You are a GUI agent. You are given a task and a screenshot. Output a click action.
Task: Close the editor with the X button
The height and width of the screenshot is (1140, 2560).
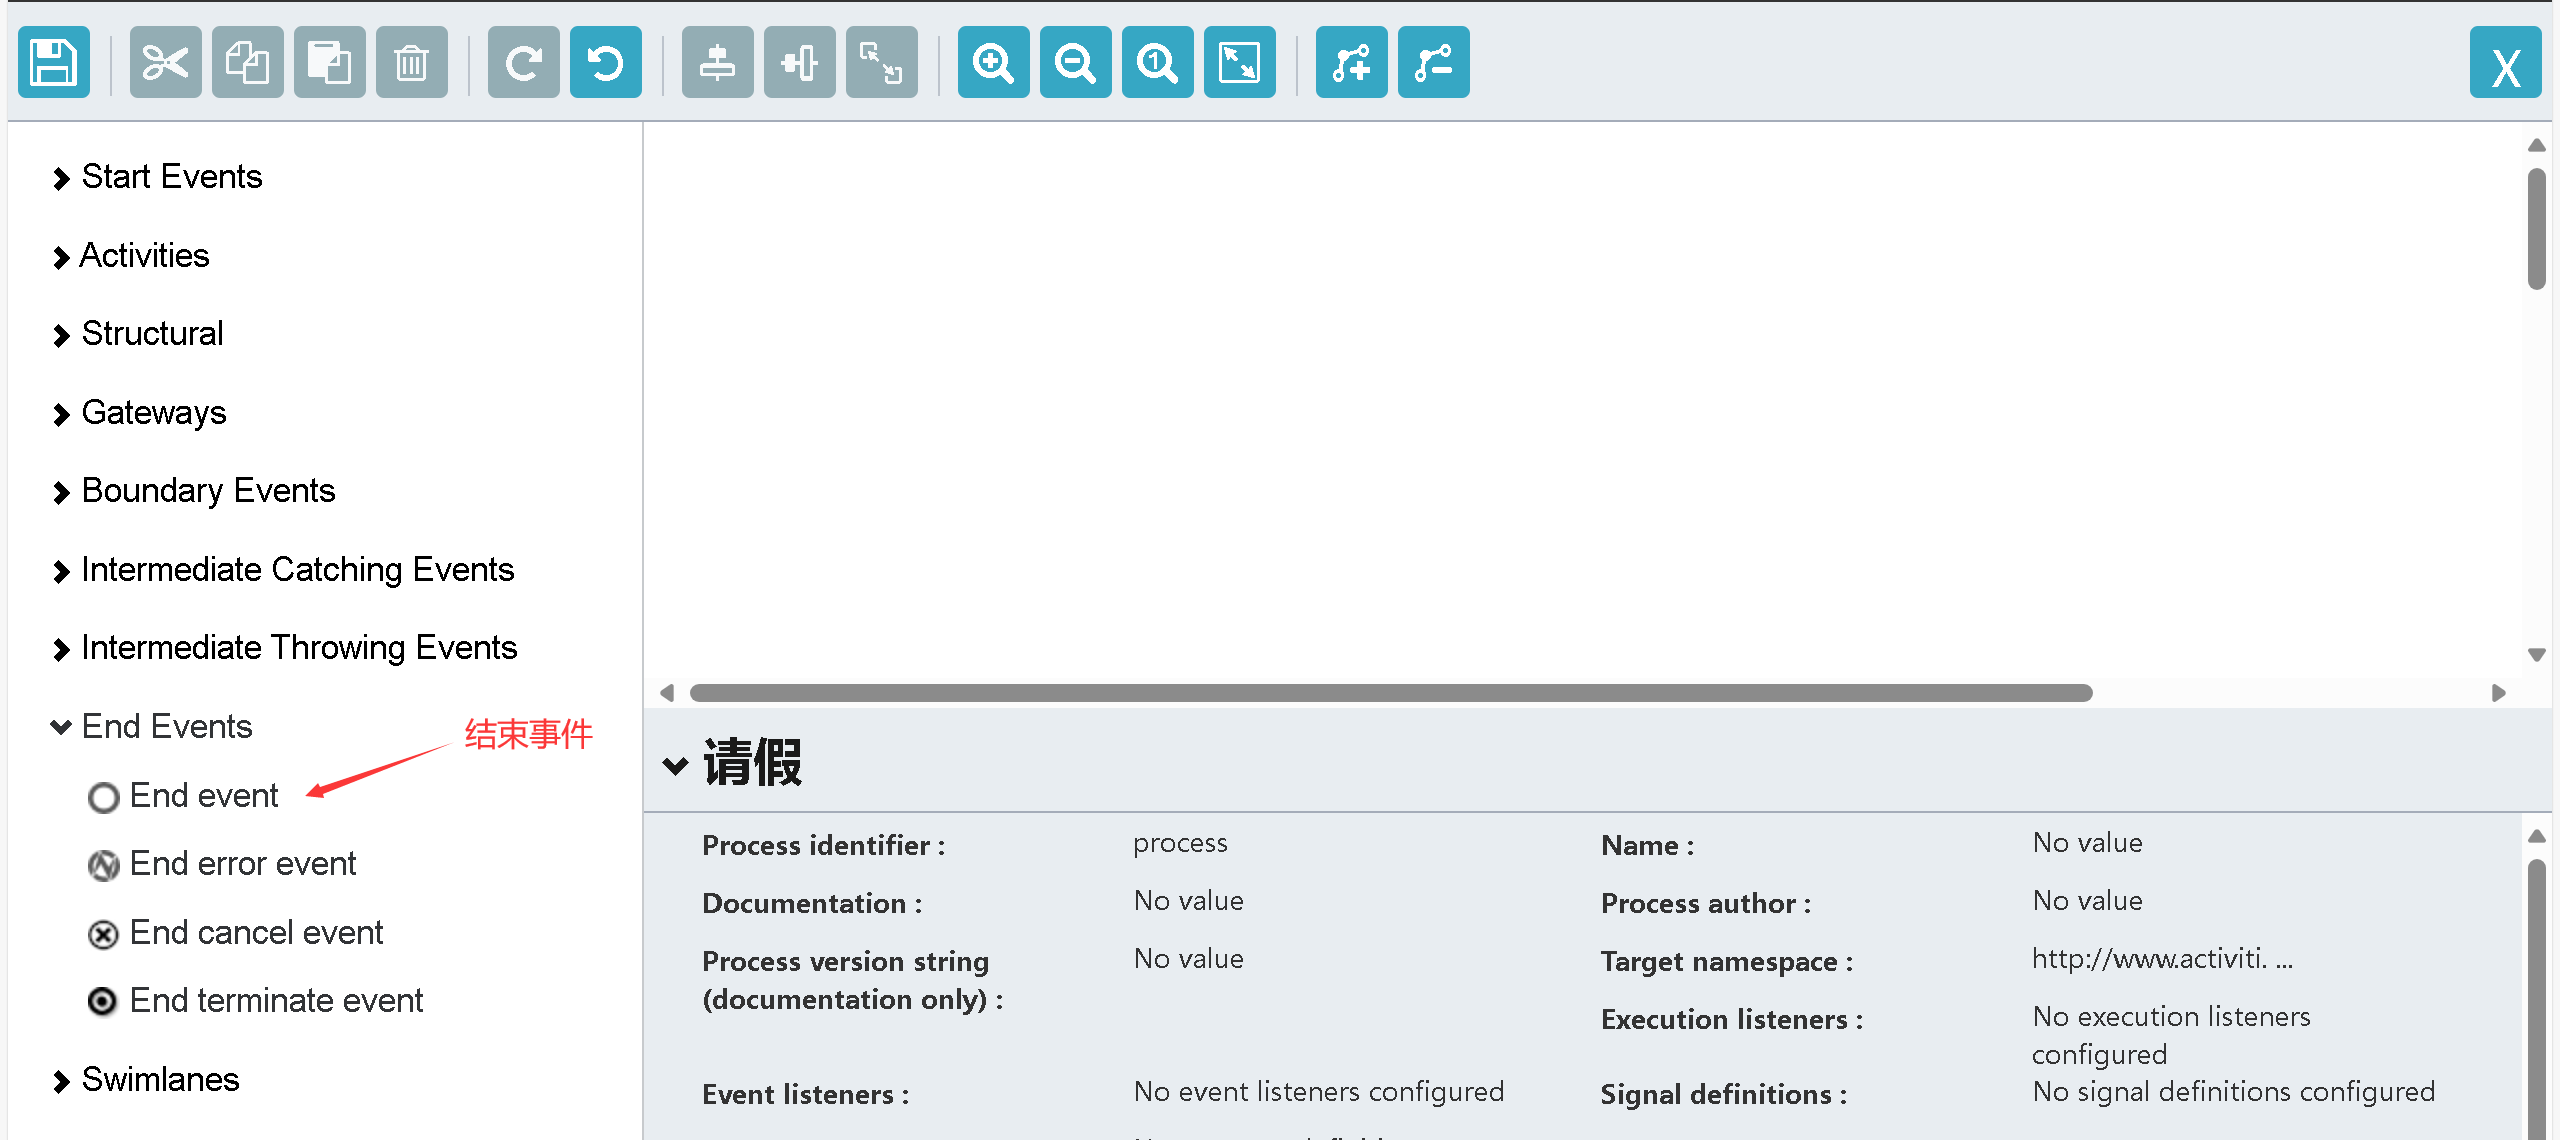tap(2505, 64)
